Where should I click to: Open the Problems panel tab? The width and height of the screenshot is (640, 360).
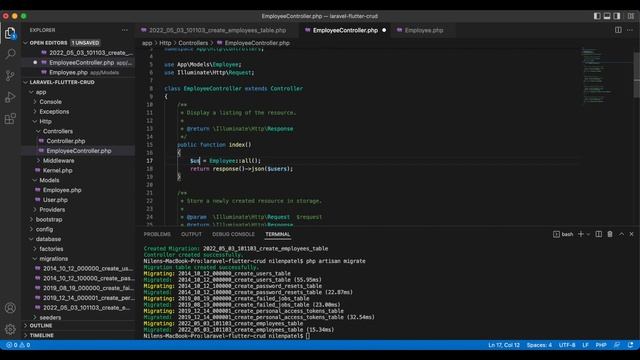157,234
